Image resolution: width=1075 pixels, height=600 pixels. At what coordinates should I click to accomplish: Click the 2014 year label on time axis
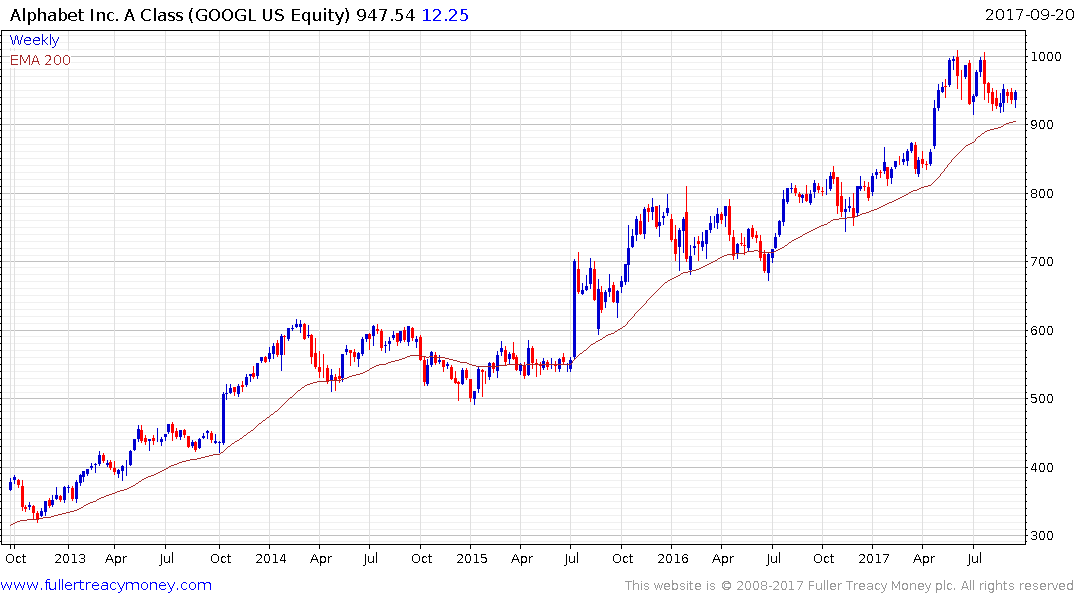click(271, 559)
